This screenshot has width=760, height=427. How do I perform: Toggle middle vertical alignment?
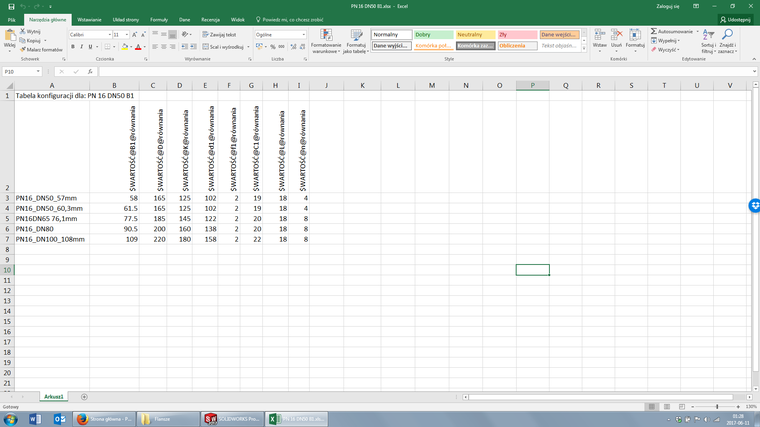click(164, 34)
